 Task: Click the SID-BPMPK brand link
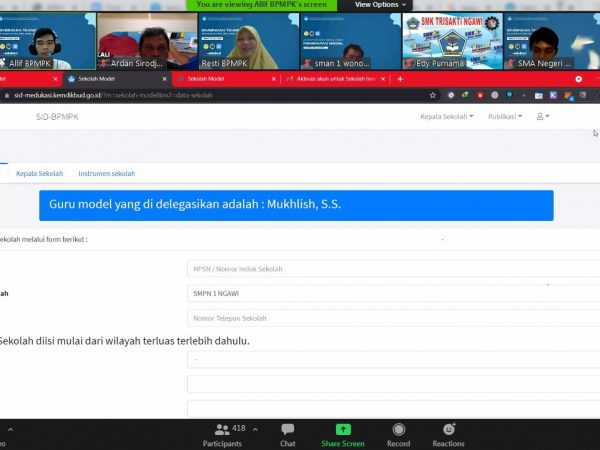pyautogui.click(x=57, y=117)
